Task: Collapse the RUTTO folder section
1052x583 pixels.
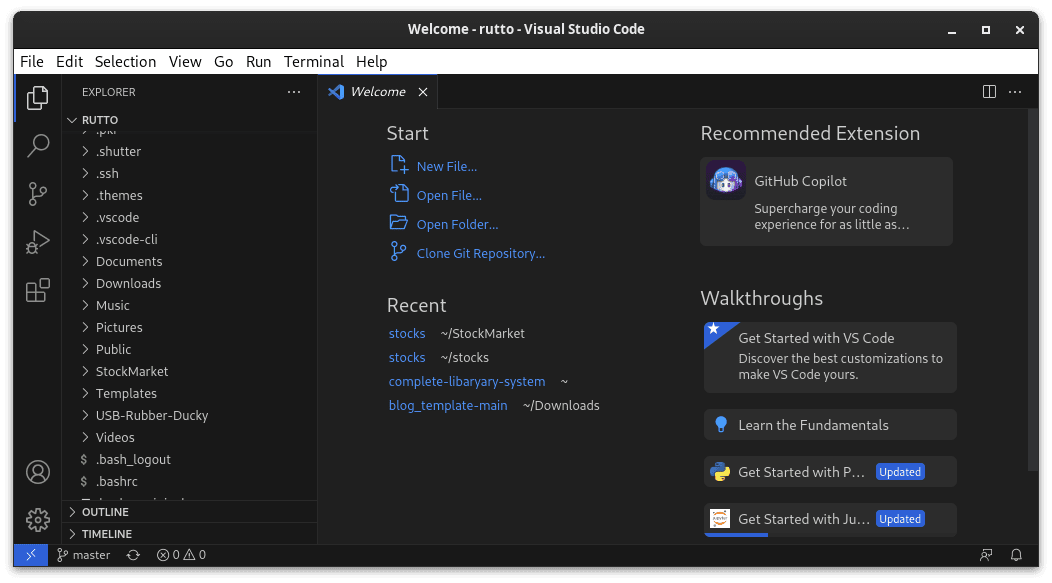Action: point(189,120)
